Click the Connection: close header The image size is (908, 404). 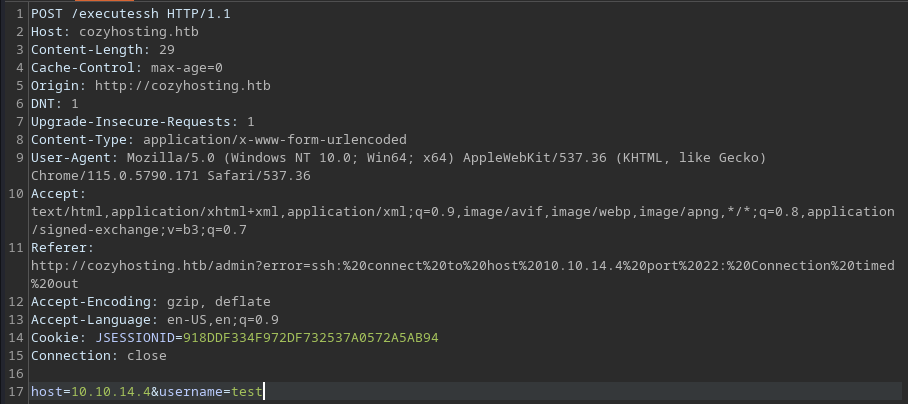coord(98,355)
